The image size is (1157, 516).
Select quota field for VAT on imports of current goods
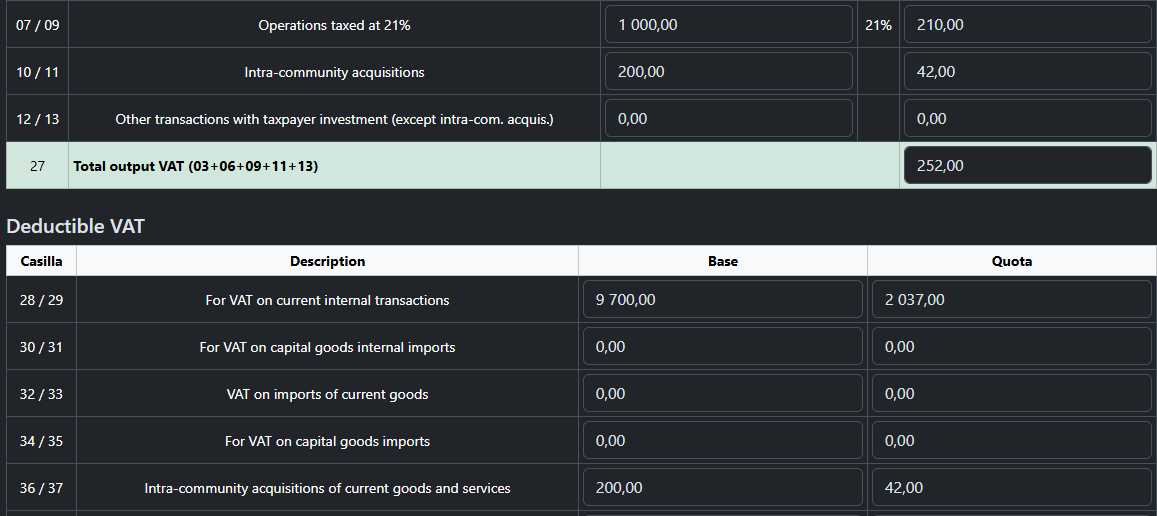pyautogui.click(x=1011, y=394)
